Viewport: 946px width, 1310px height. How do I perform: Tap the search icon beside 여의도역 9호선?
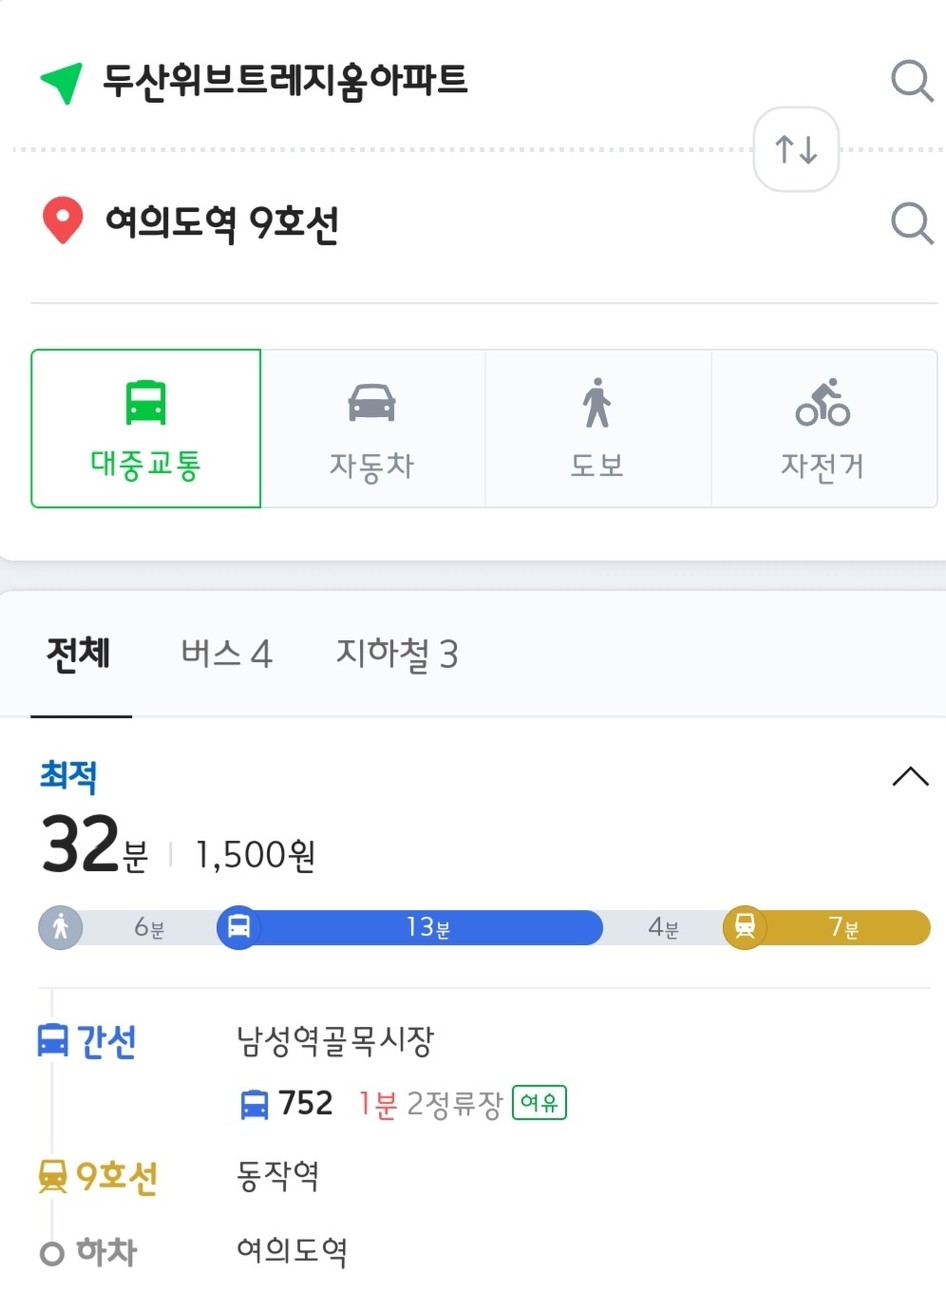point(911,223)
